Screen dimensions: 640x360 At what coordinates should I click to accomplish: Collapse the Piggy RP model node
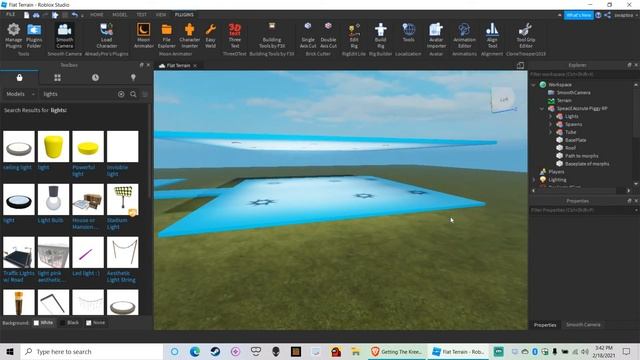tap(542, 109)
